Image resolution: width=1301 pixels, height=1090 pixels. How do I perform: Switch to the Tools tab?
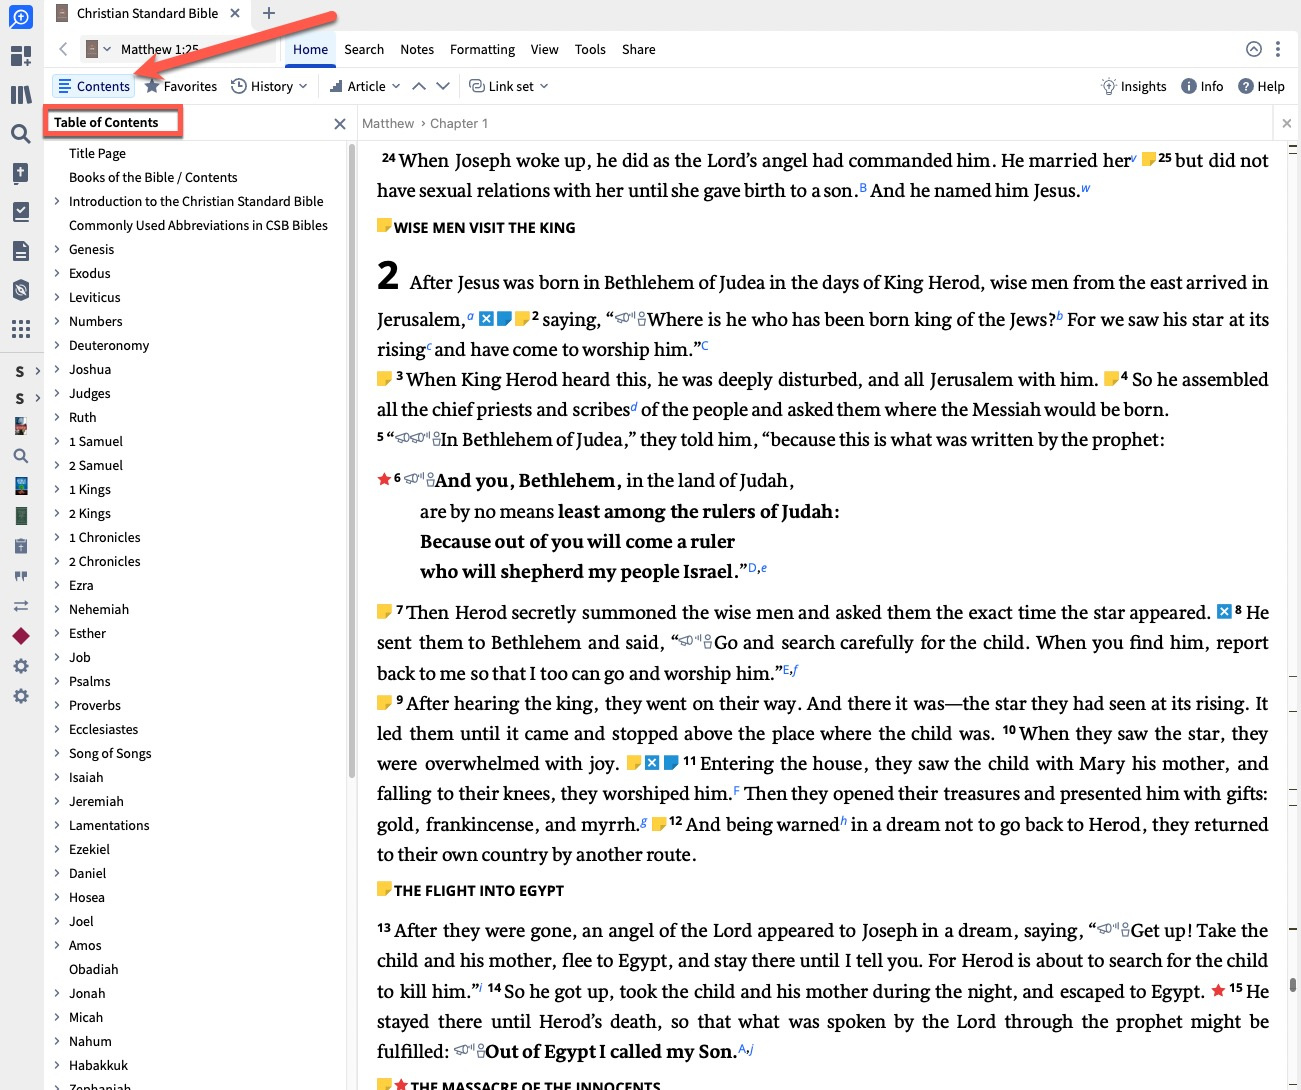click(590, 49)
